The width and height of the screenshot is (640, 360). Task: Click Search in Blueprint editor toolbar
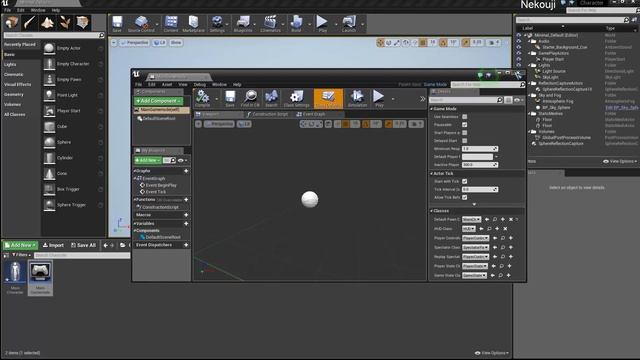point(271,99)
